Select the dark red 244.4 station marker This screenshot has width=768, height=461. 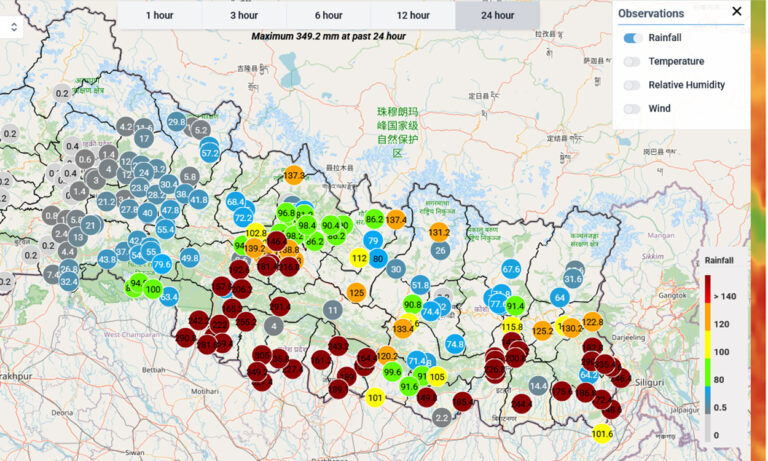pos(521,403)
